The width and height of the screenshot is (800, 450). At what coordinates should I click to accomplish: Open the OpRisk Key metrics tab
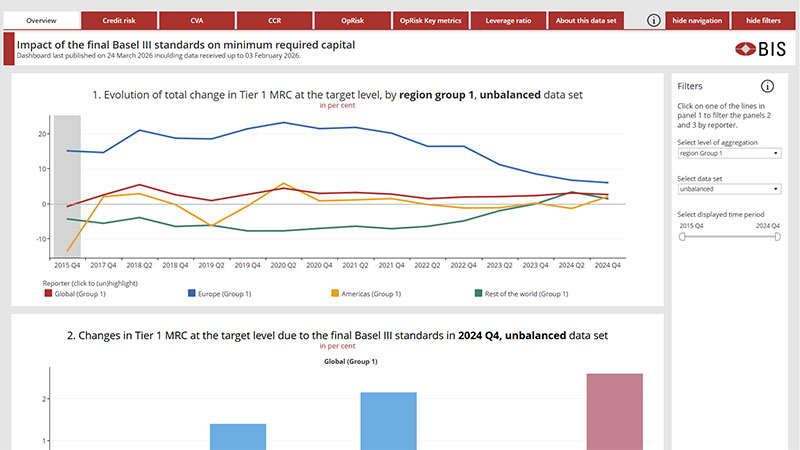point(431,20)
